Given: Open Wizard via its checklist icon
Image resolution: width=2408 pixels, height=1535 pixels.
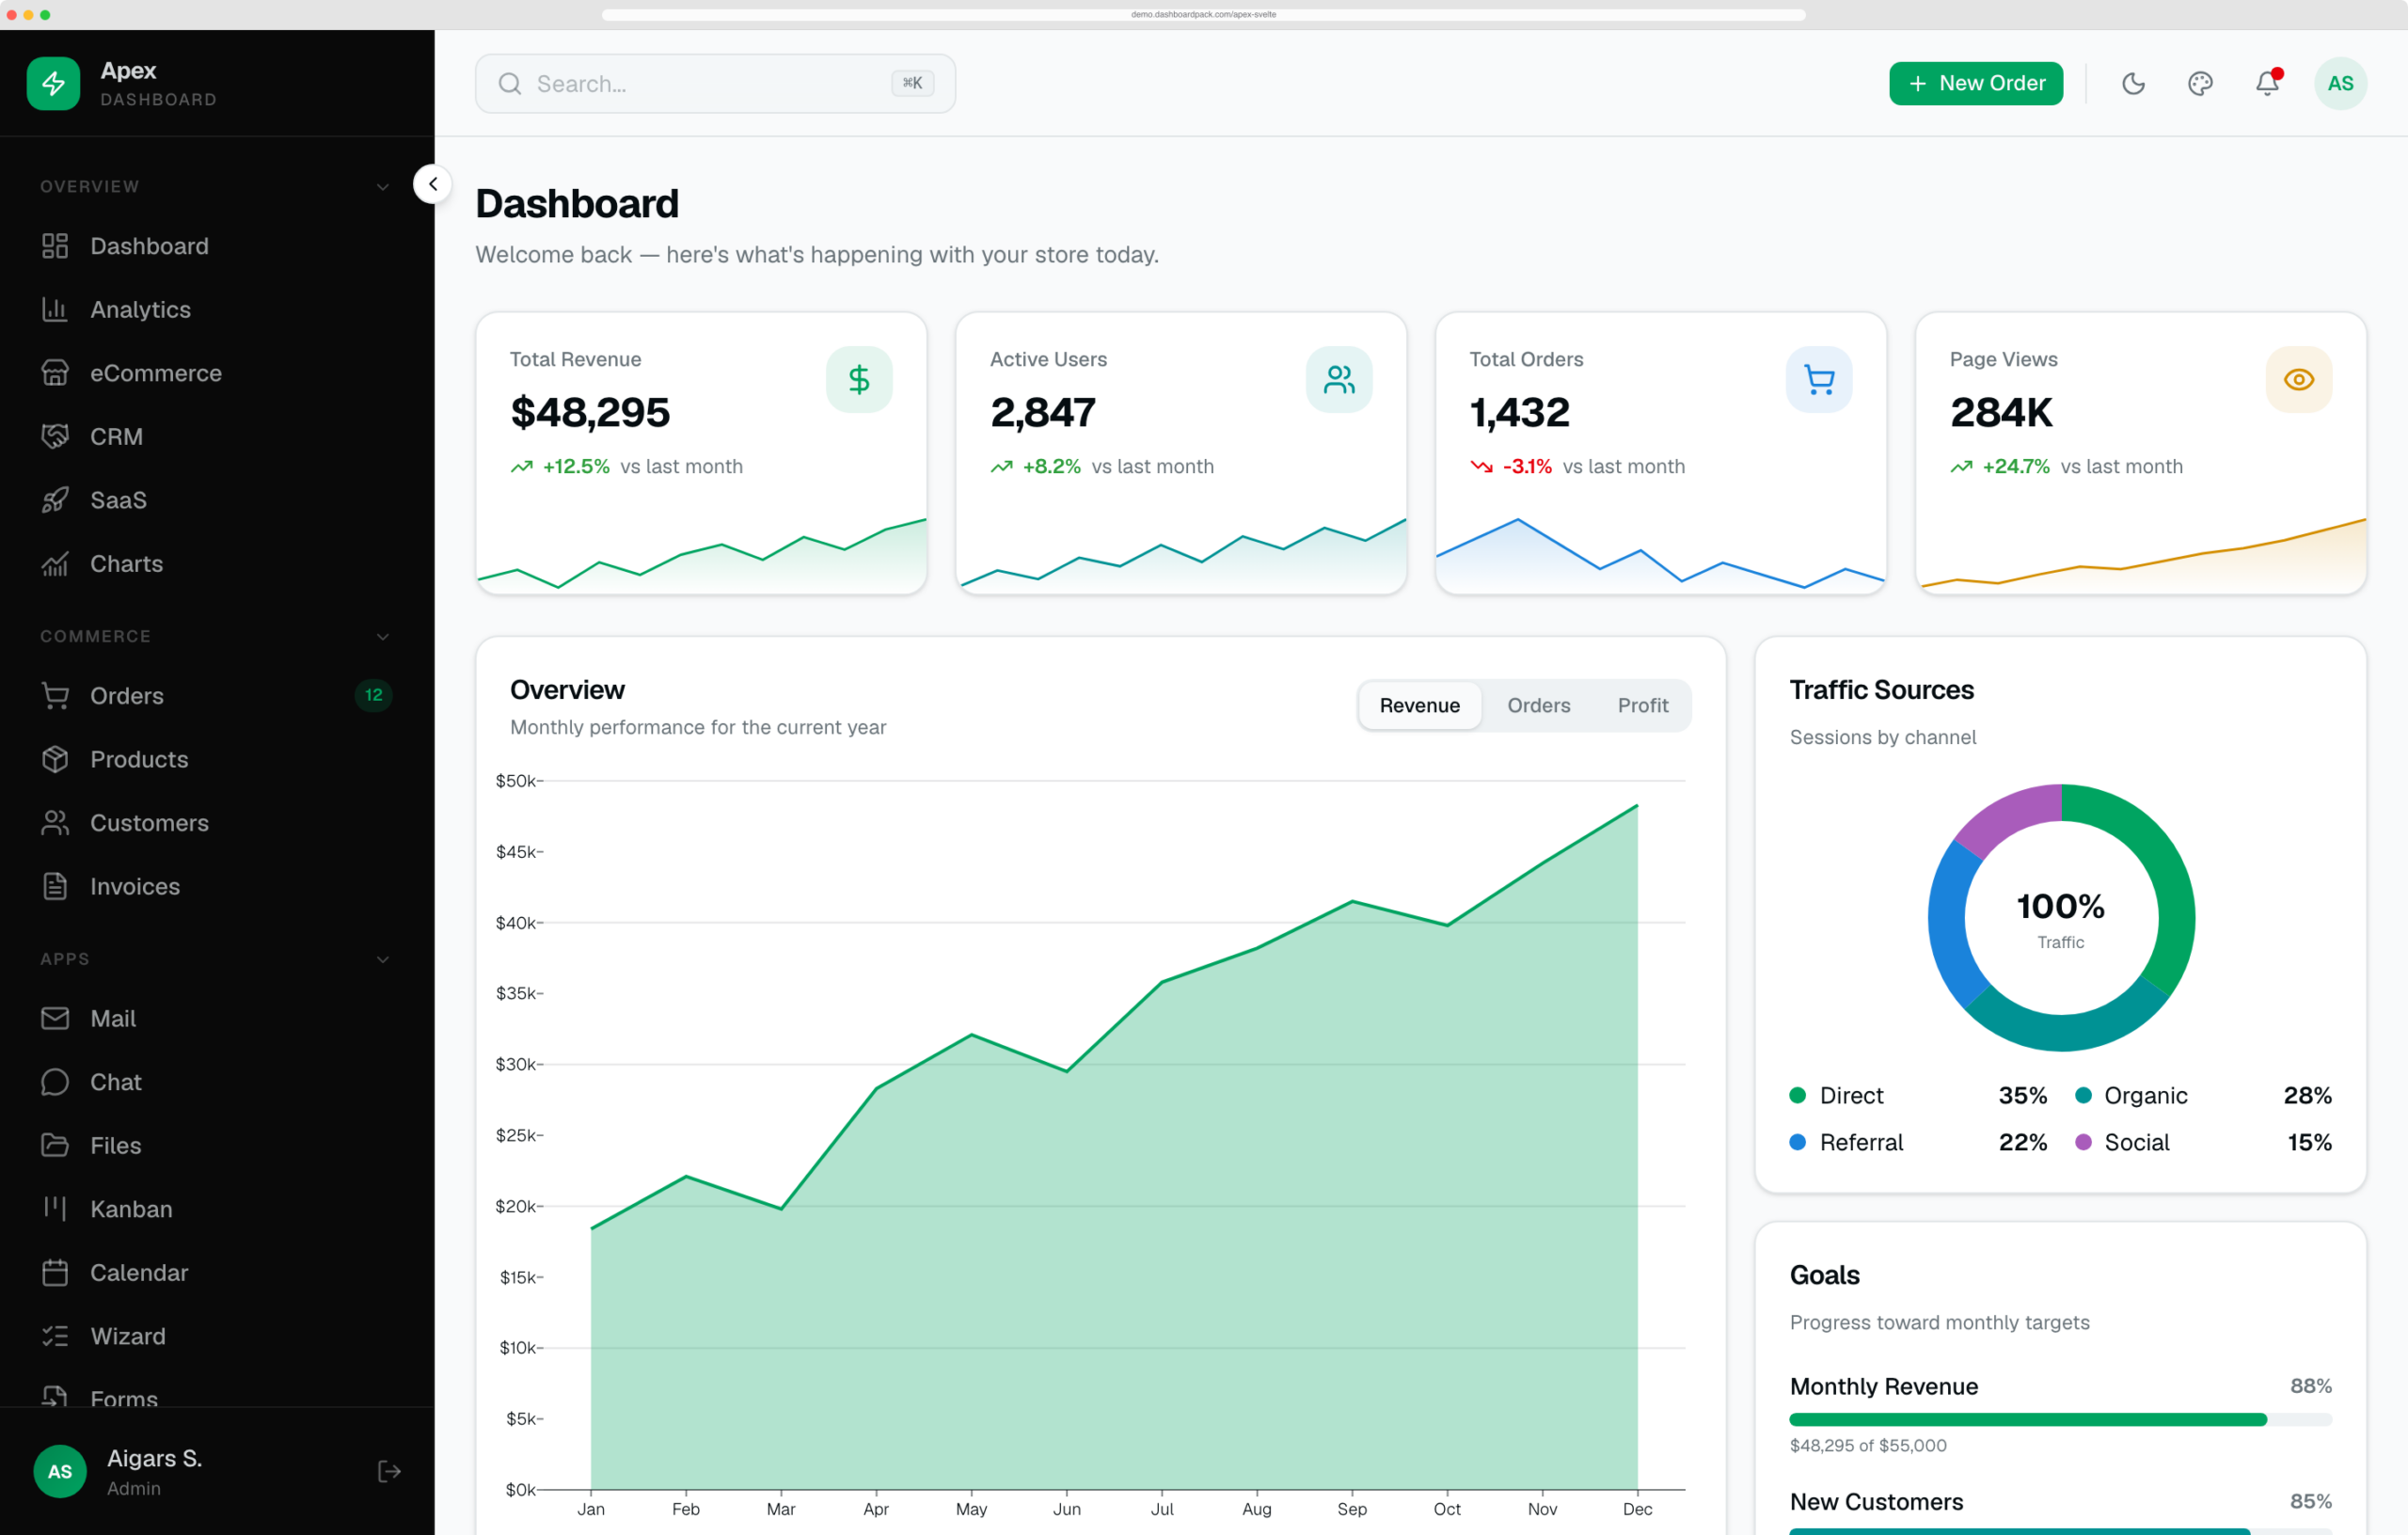Looking at the screenshot, I should 55,1336.
